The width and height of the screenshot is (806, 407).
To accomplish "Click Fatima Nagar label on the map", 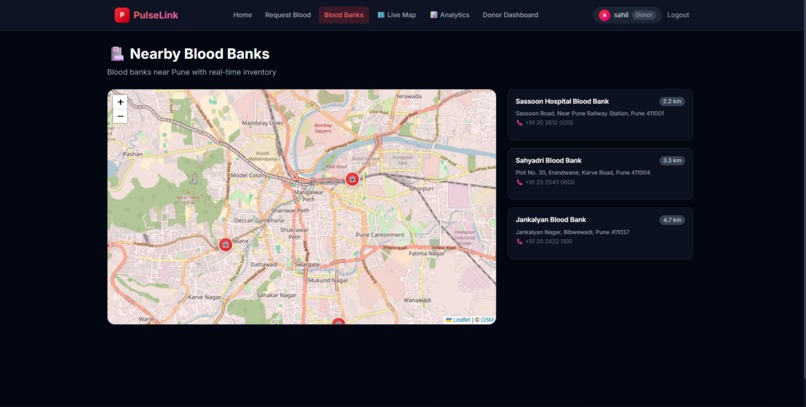I will [427, 253].
